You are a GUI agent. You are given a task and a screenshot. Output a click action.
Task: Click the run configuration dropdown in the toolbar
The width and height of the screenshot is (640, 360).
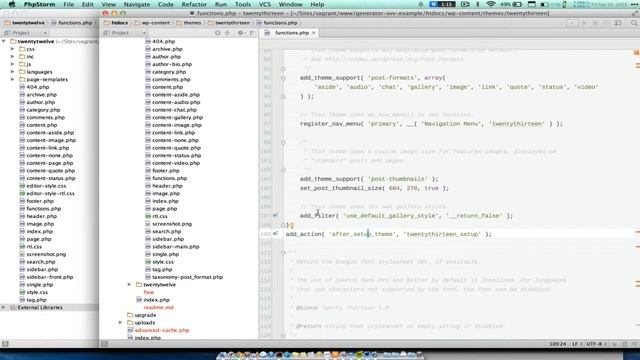pos(572,23)
